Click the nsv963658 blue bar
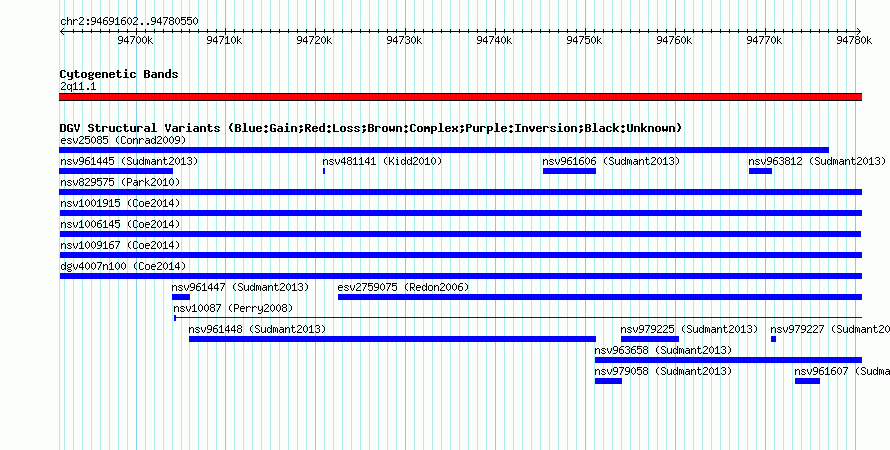This screenshot has height=450, width=890. pos(728,360)
